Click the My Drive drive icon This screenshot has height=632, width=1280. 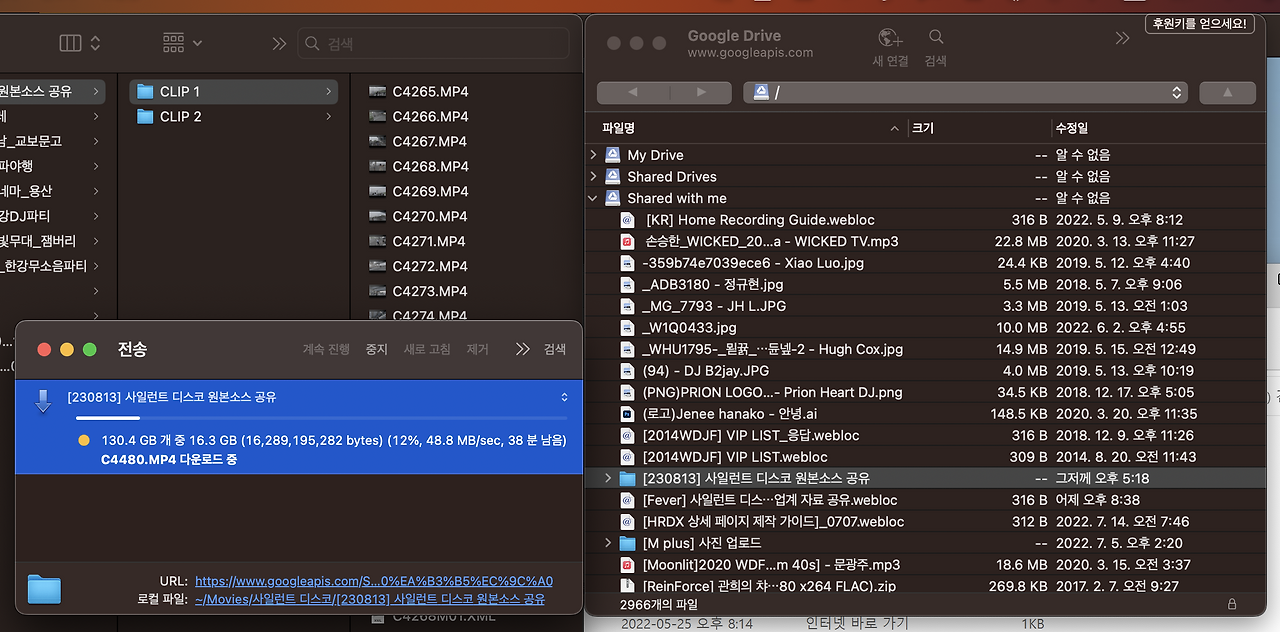coord(612,155)
